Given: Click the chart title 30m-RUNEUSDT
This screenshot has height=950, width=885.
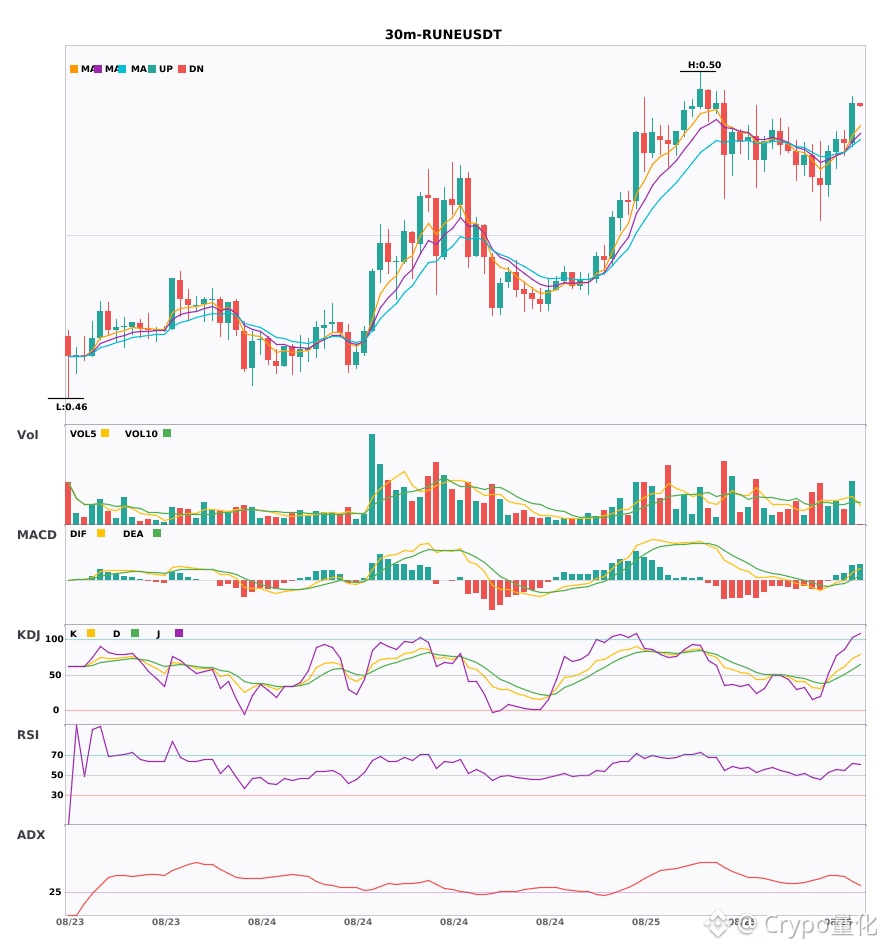Looking at the screenshot, I should pyautogui.click(x=443, y=35).
